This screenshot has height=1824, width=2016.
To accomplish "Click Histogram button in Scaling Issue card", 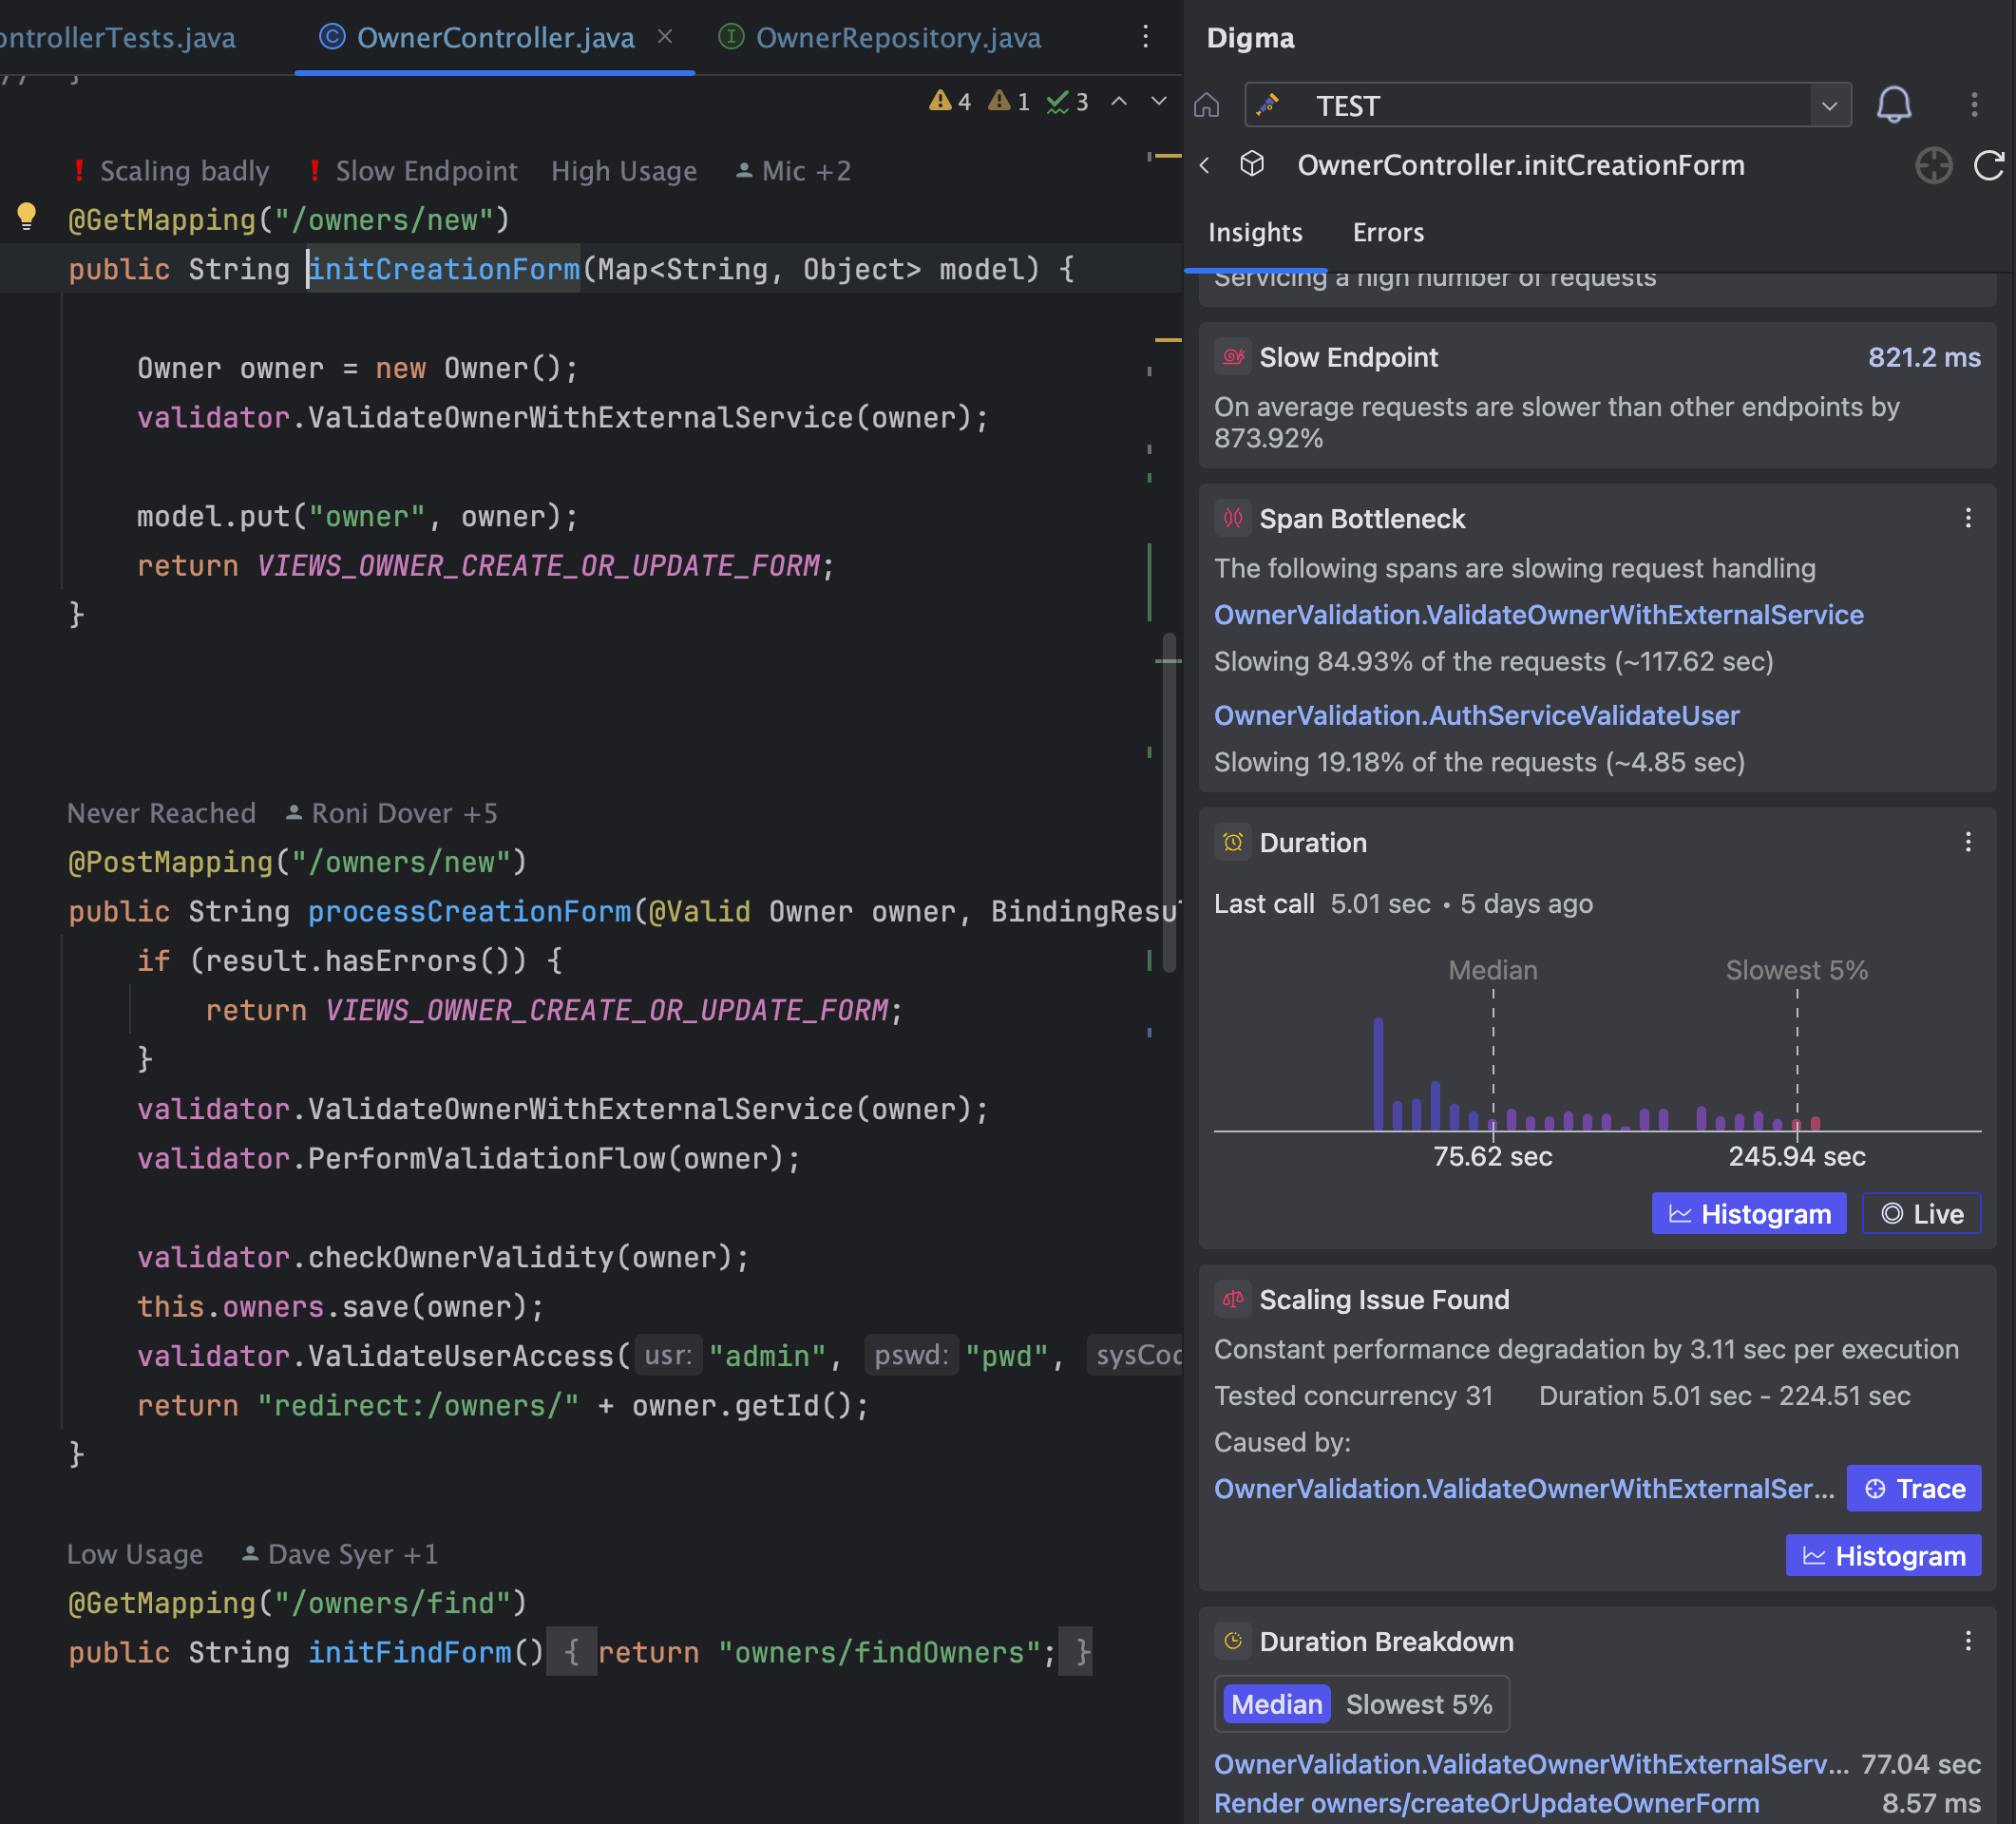I will tap(1883, 1555).
